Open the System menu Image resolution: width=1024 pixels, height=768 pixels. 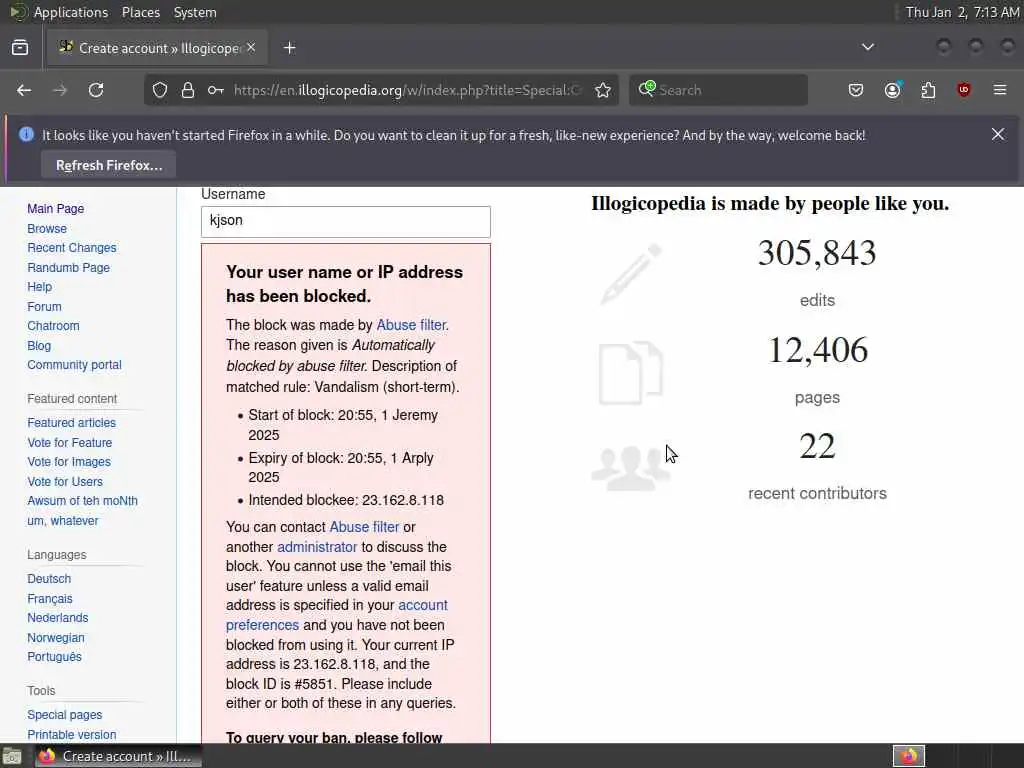tap(195, 12)
